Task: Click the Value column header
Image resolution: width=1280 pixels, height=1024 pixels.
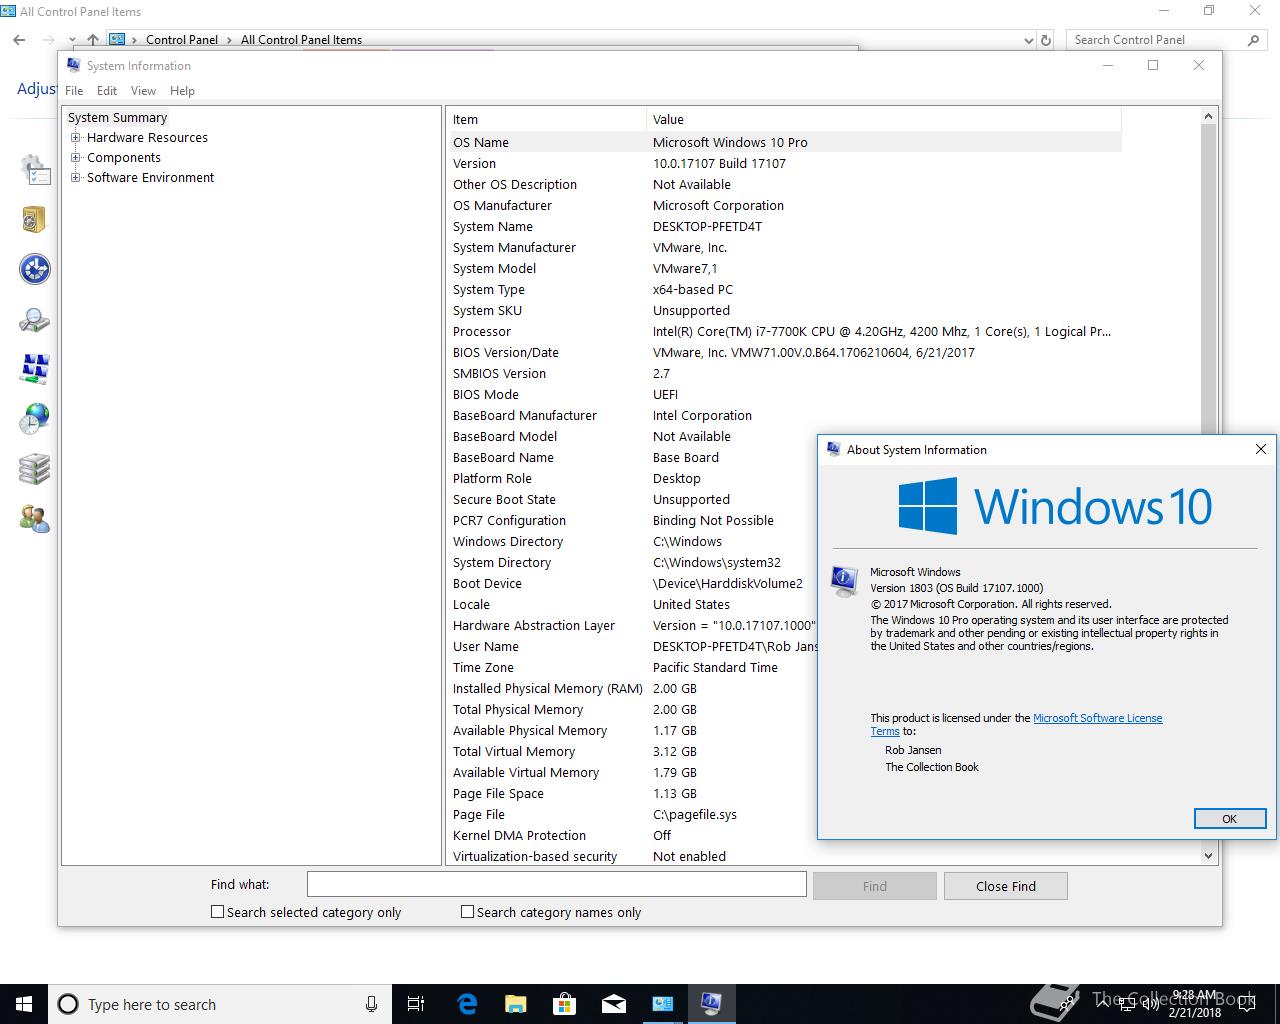Action: point(884,119)
